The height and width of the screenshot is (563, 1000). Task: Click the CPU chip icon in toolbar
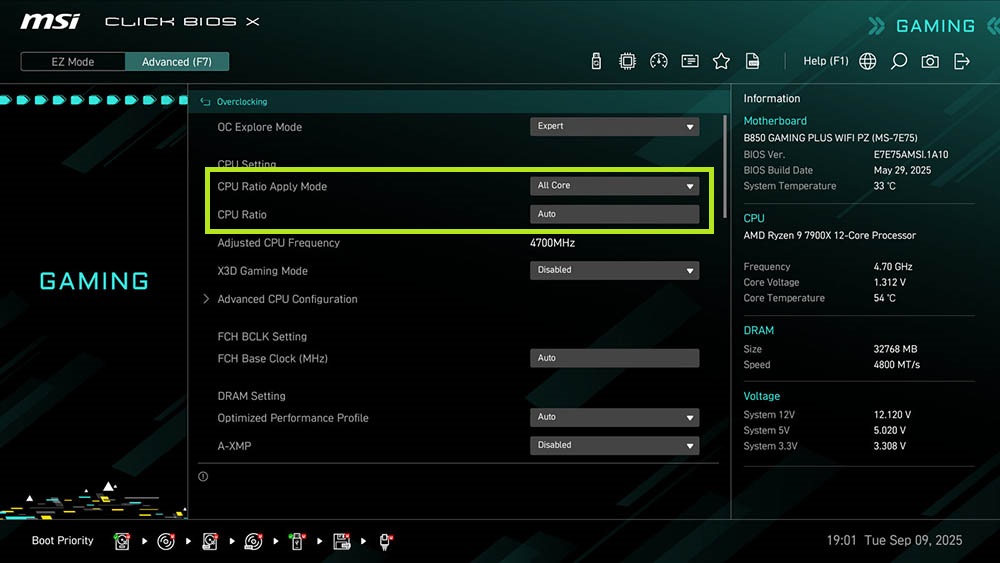[x=628, y=61]
